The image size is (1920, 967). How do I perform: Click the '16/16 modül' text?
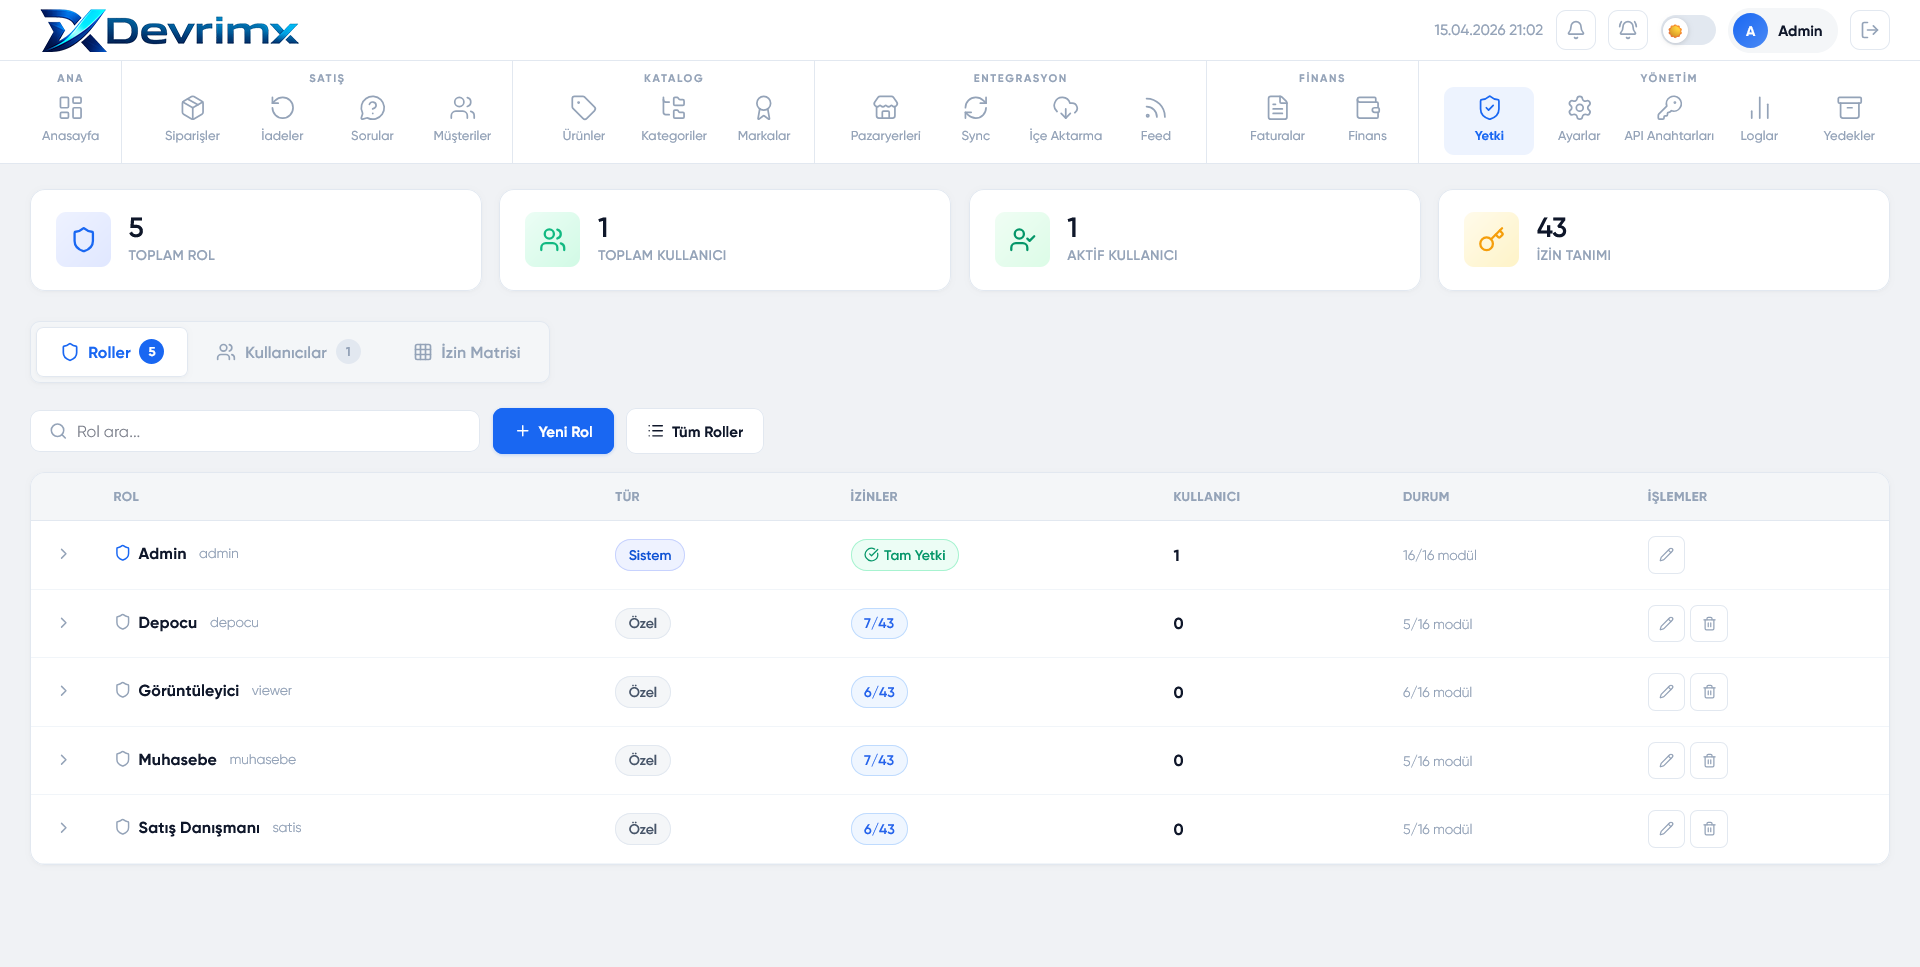(x=1440, y=555)
